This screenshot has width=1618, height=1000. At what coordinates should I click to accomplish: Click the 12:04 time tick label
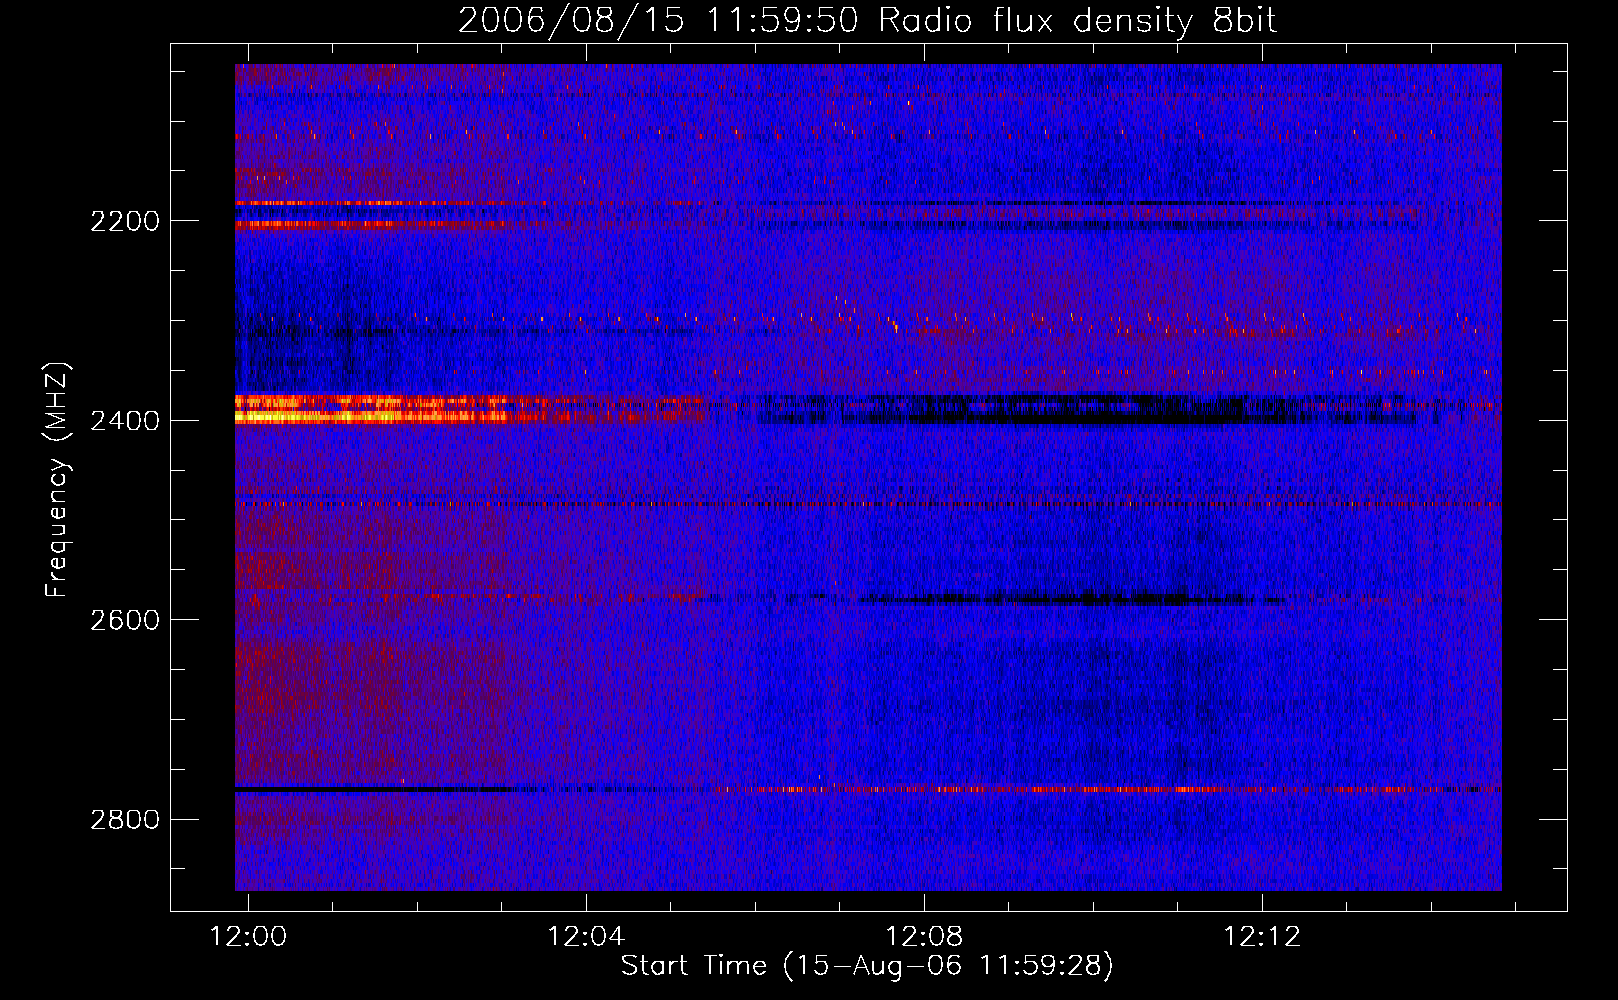586,936
